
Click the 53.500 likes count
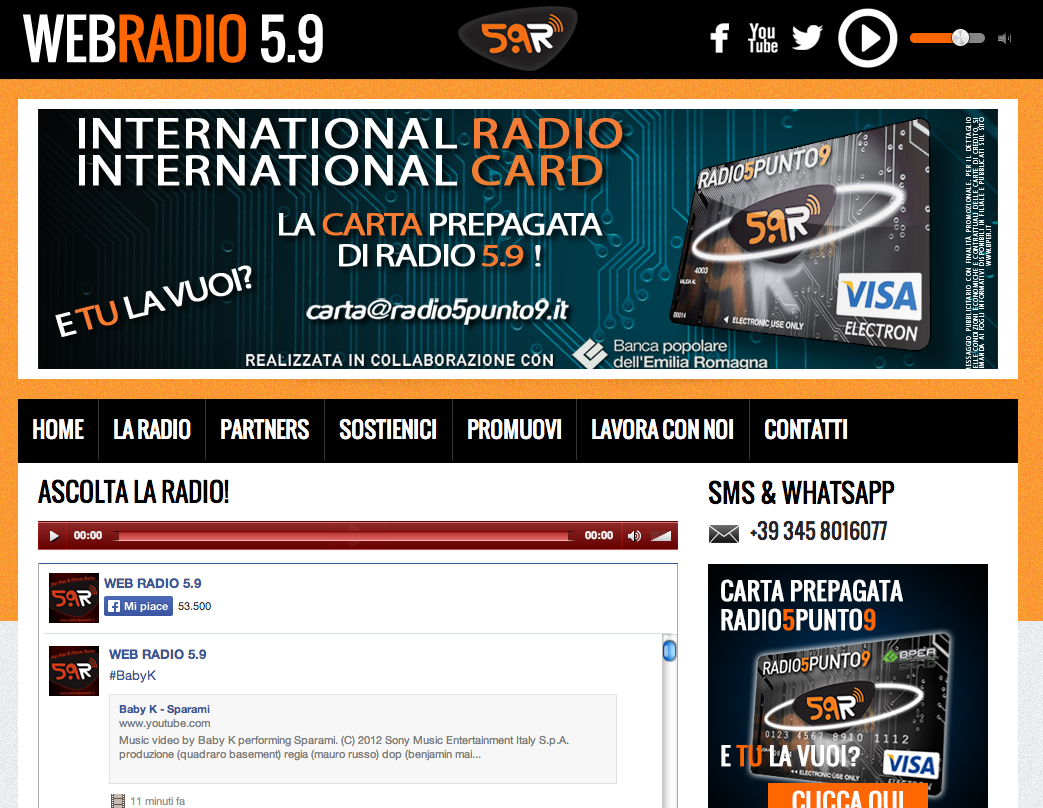point(194,606)
